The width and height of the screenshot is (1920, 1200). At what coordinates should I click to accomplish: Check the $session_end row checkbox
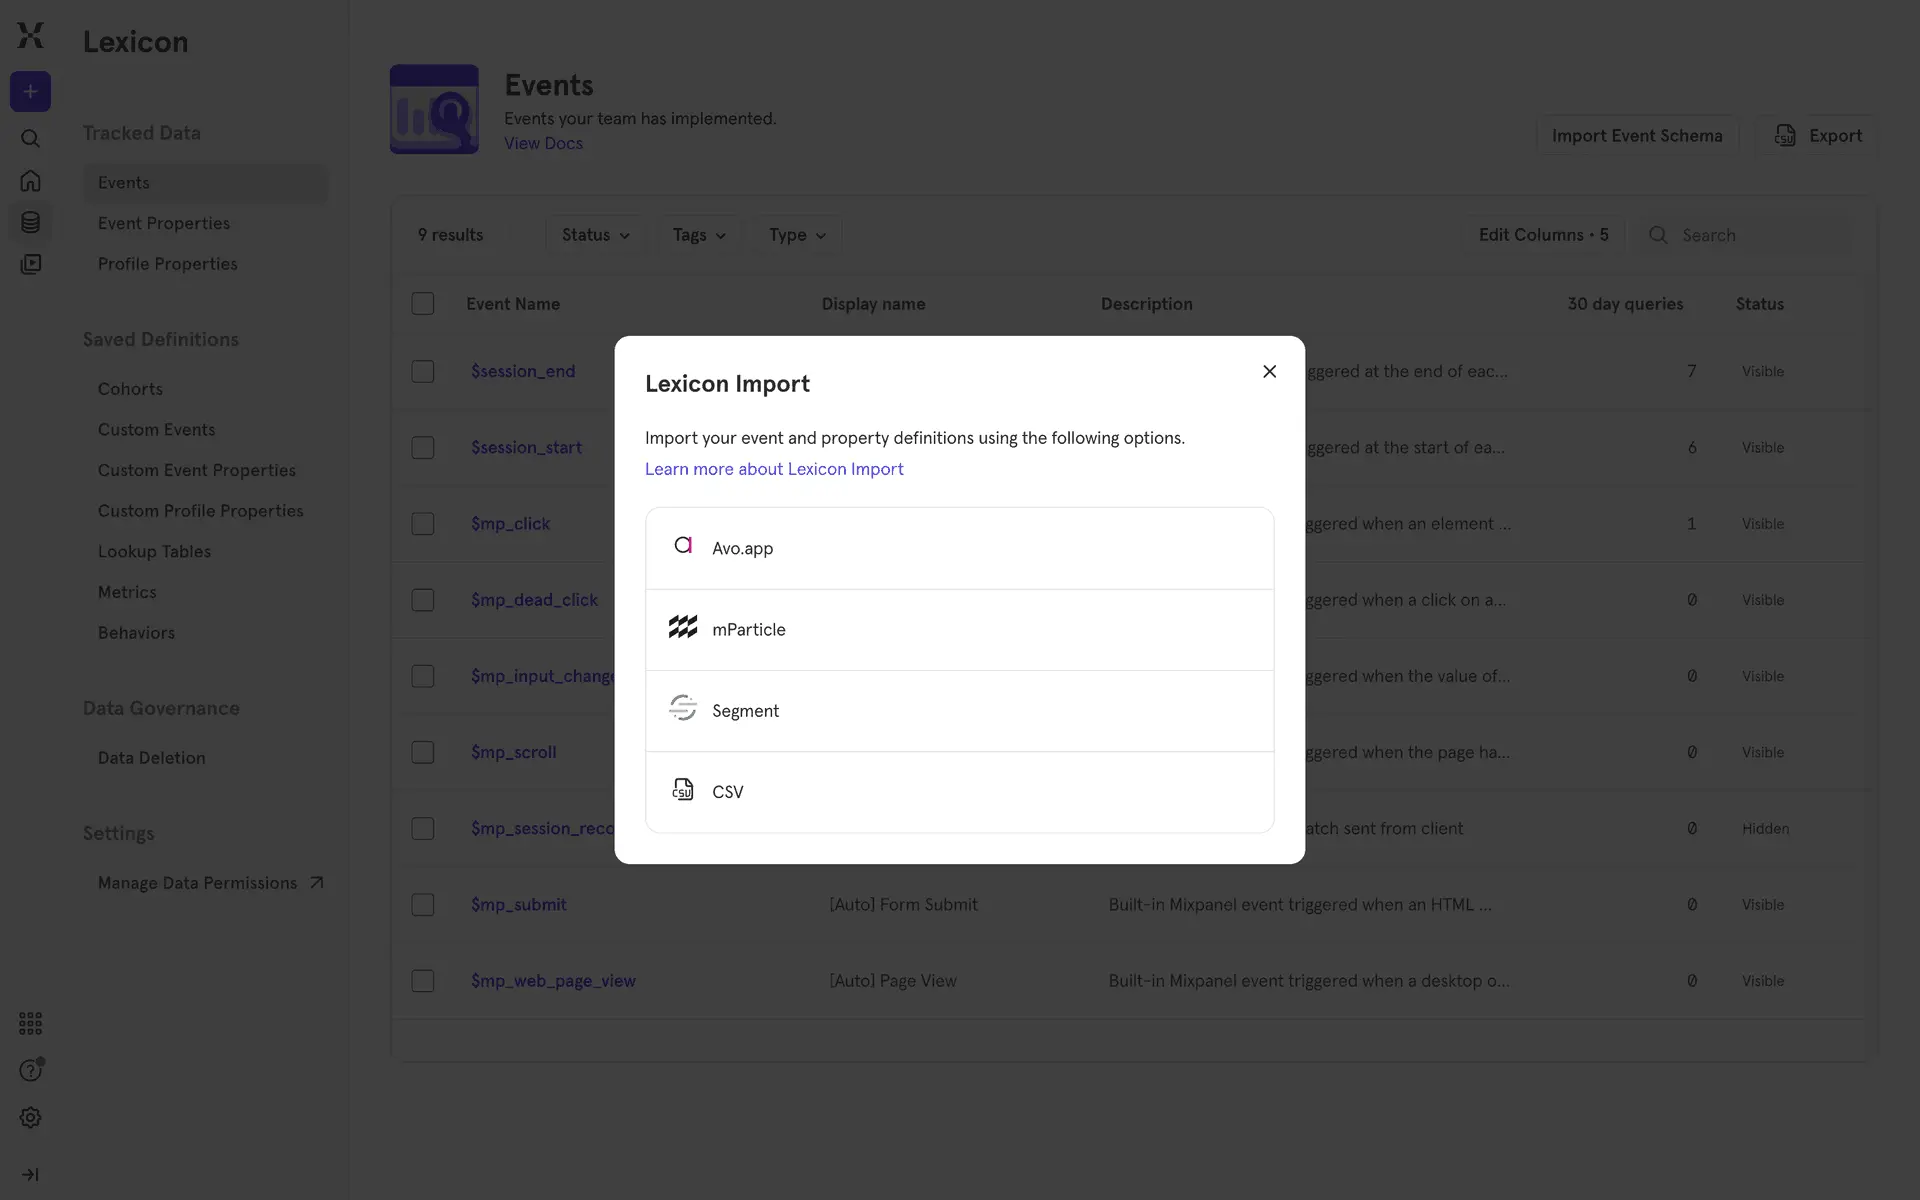coord(423,371)
